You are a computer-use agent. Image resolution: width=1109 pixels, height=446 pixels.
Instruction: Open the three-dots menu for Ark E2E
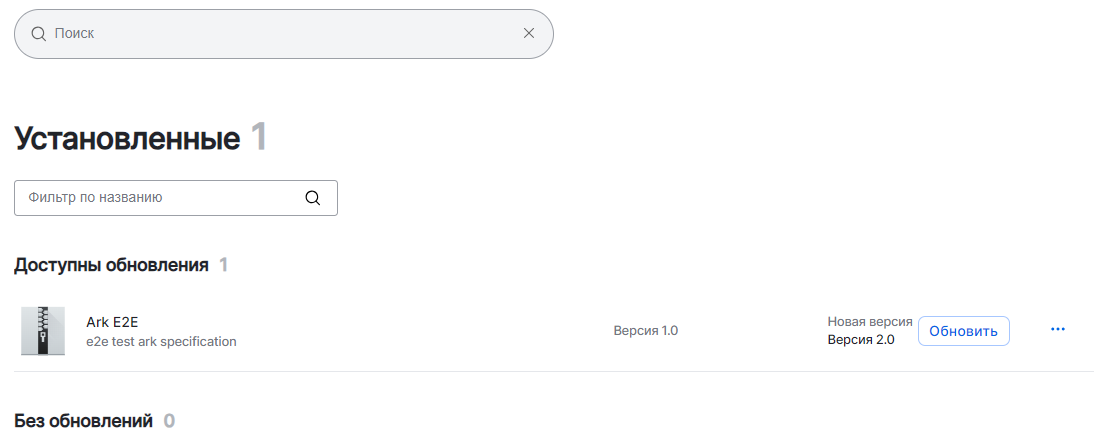click(1058, 330)
